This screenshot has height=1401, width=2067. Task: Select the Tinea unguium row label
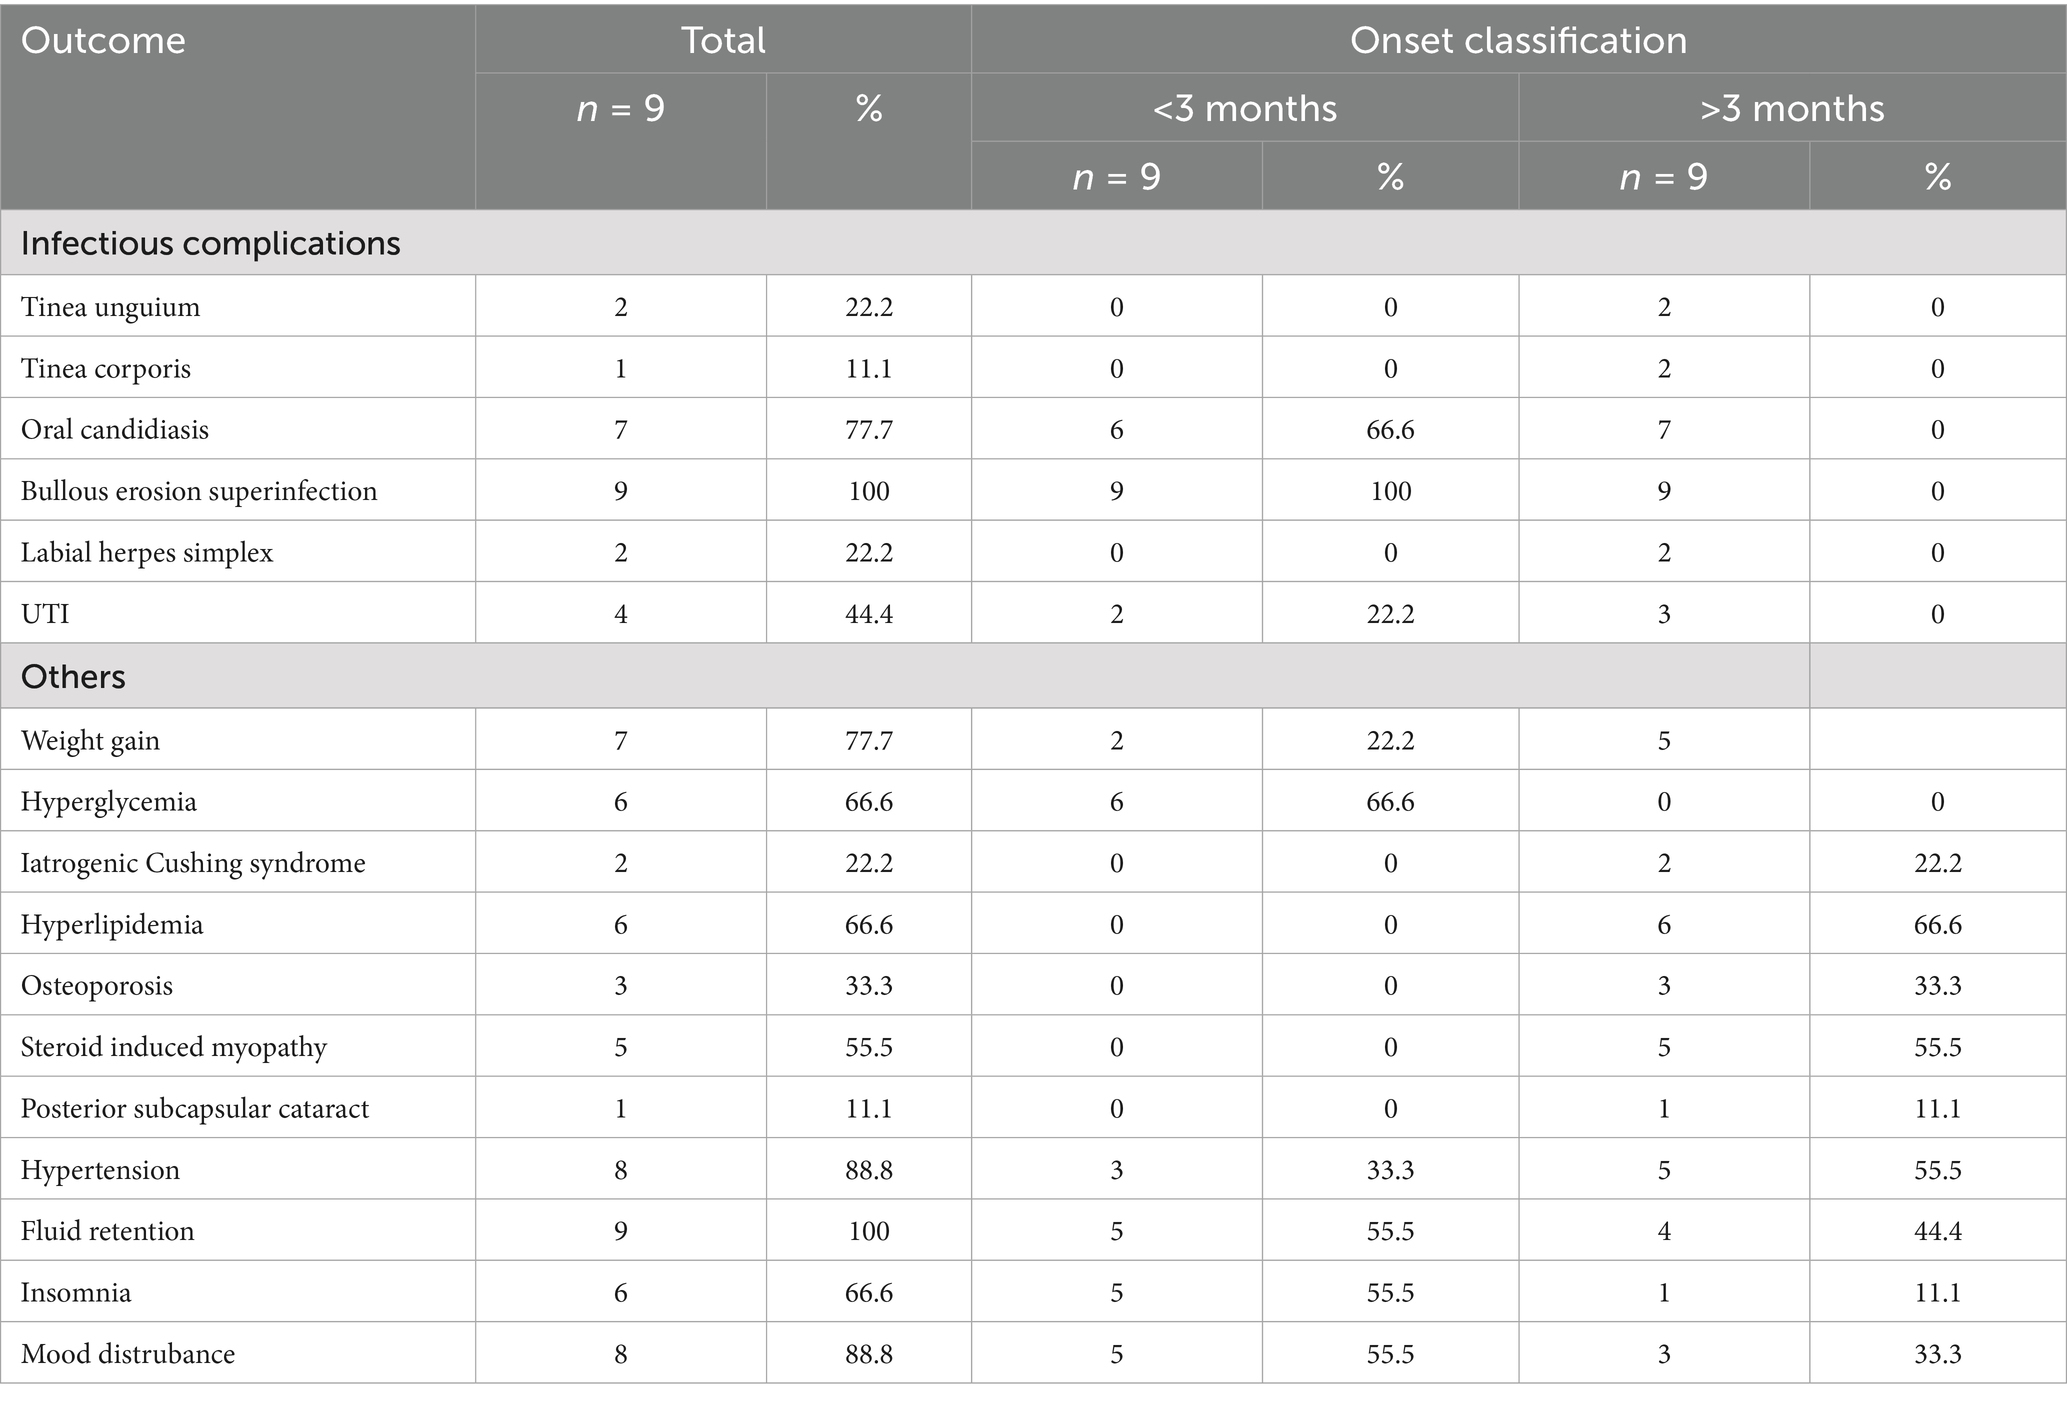(x=110, y=307)
